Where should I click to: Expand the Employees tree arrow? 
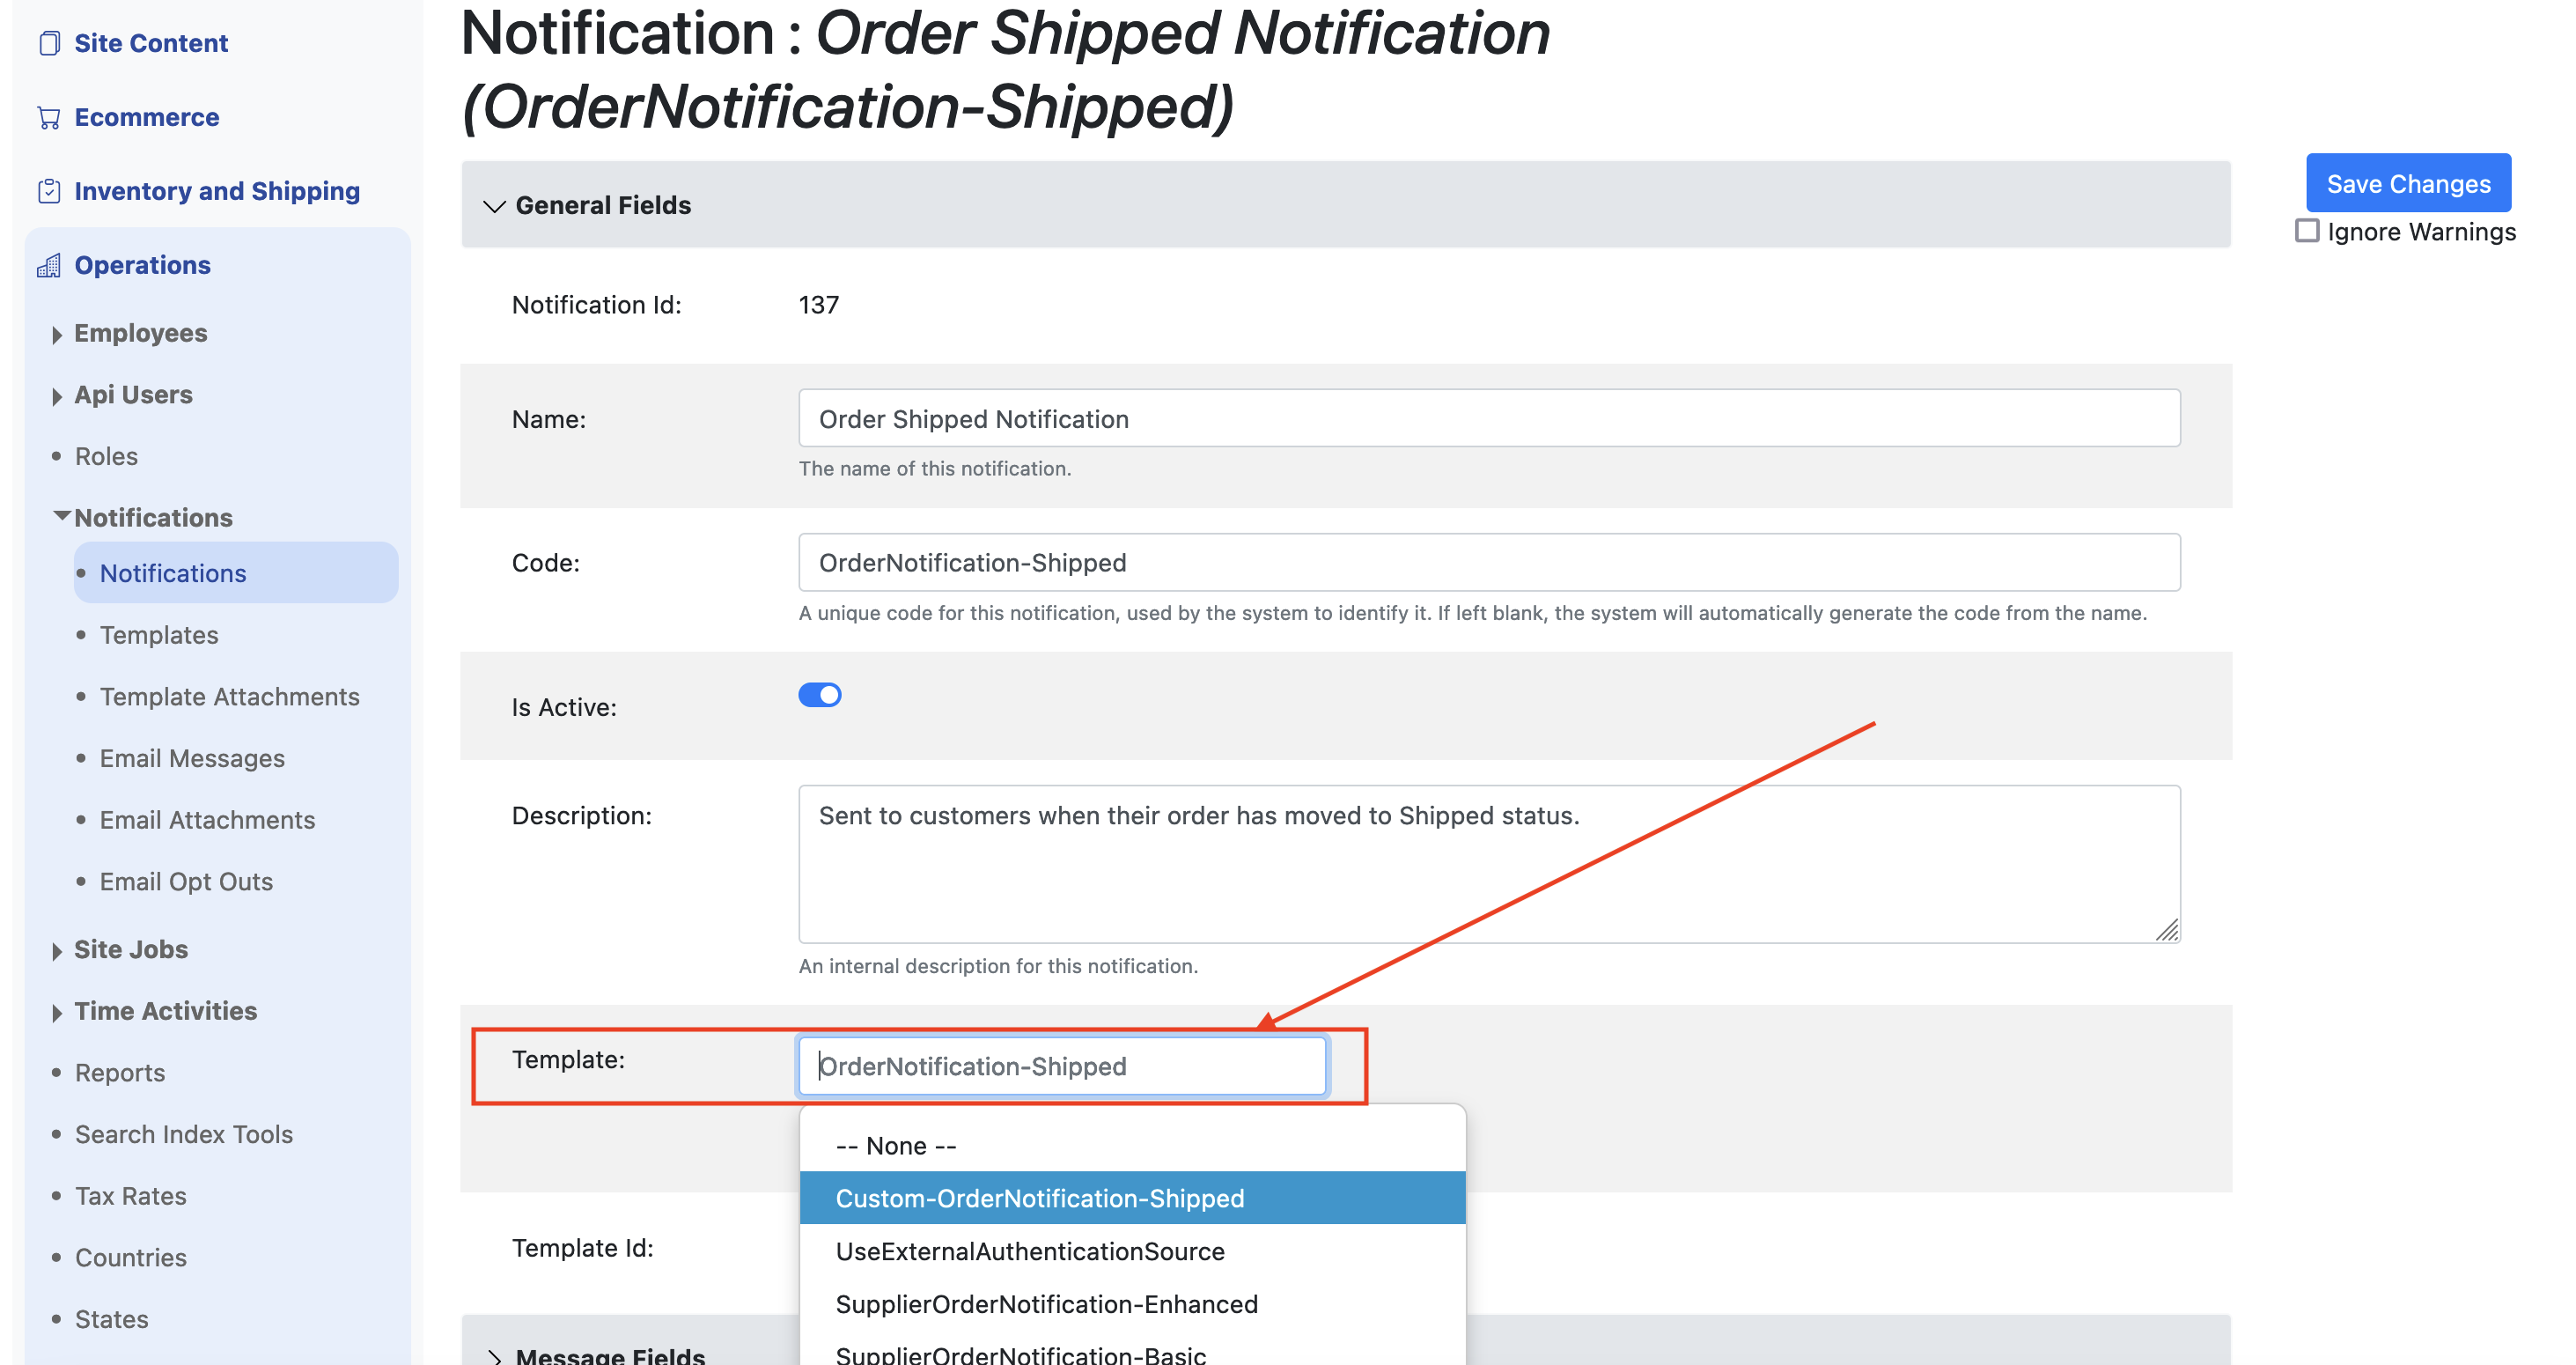(57, 334)
